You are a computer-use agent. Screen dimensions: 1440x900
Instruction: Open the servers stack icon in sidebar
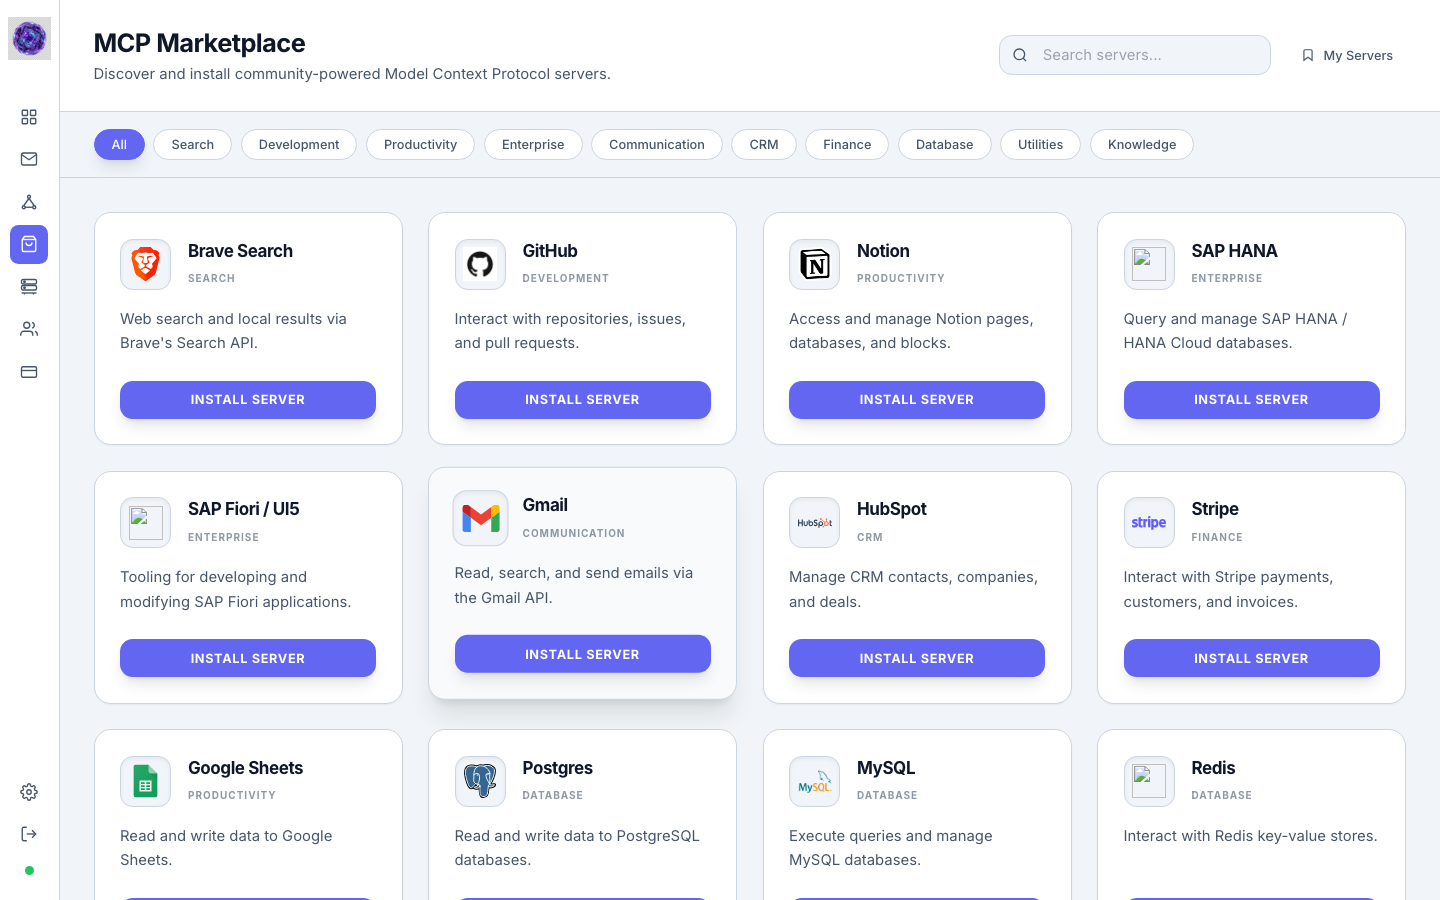[29, 286]
